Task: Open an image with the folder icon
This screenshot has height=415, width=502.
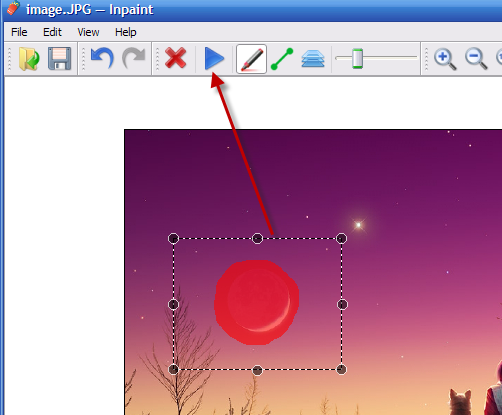Action: coord(29,59)
